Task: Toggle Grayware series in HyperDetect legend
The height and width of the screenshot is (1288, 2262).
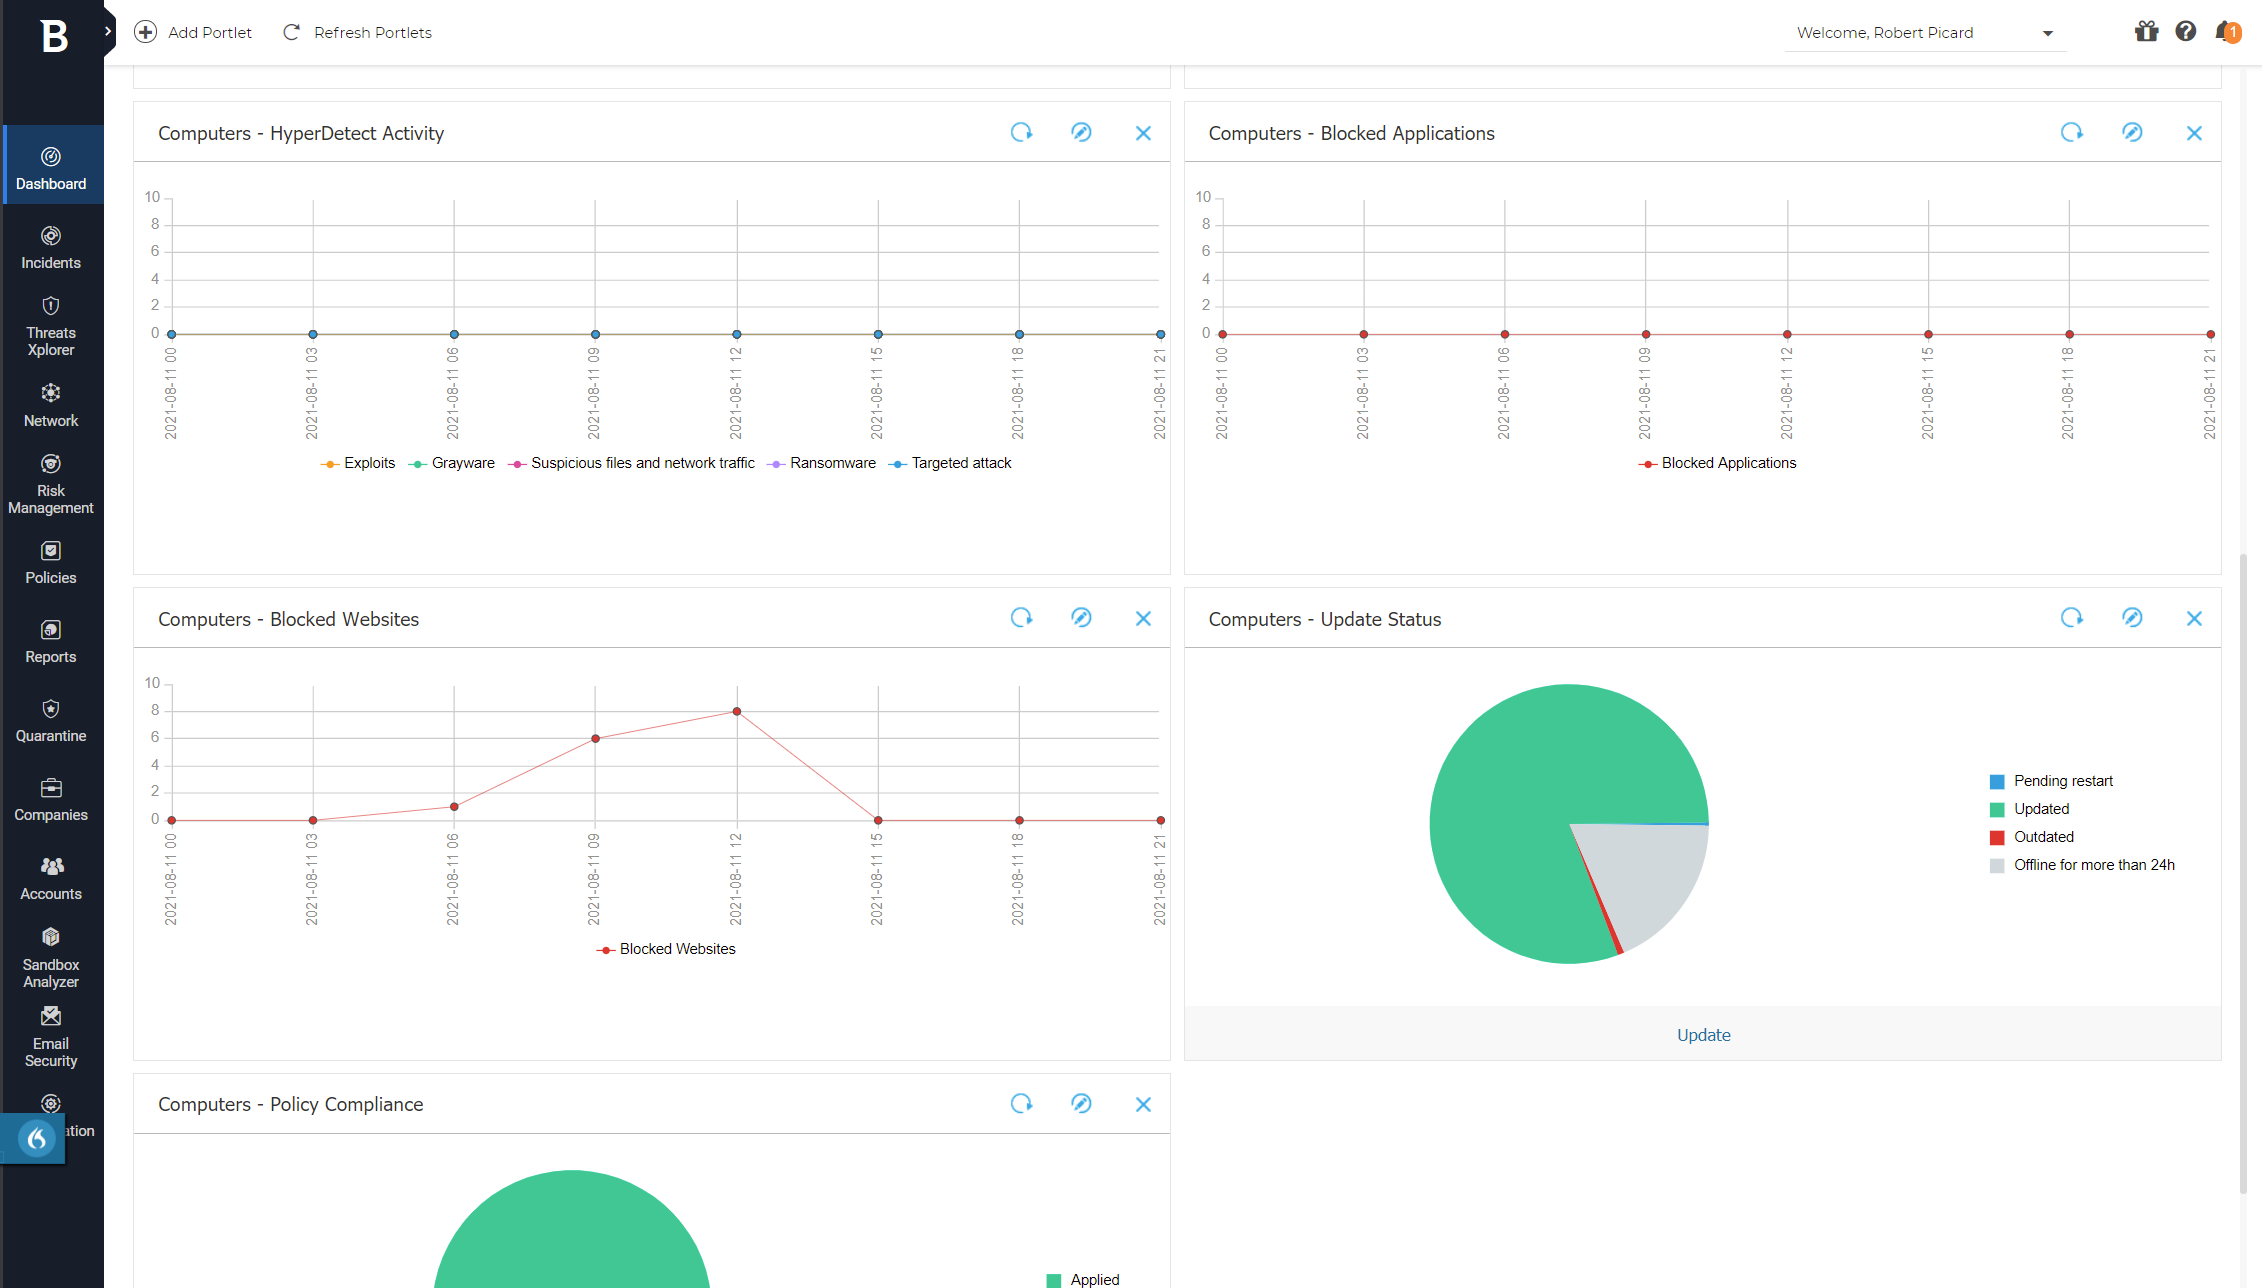Action: 452,463
